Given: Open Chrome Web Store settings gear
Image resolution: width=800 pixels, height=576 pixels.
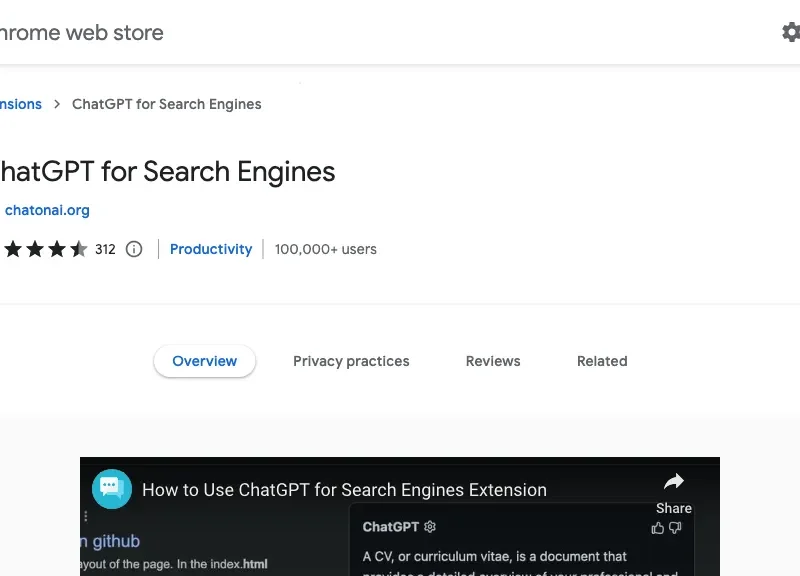Looking at the screenshot, I should (x=791, y=31).
